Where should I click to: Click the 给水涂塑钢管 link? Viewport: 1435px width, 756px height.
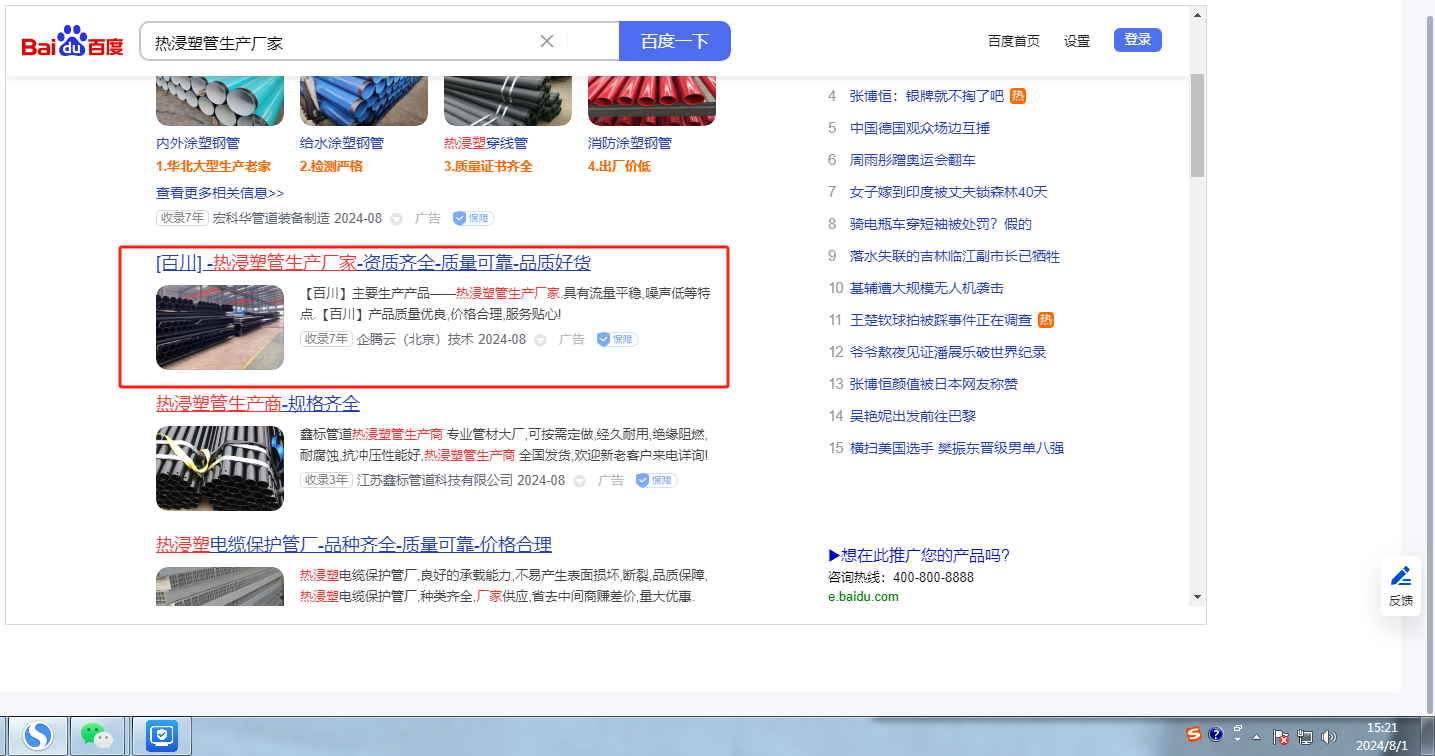[342, 143]
